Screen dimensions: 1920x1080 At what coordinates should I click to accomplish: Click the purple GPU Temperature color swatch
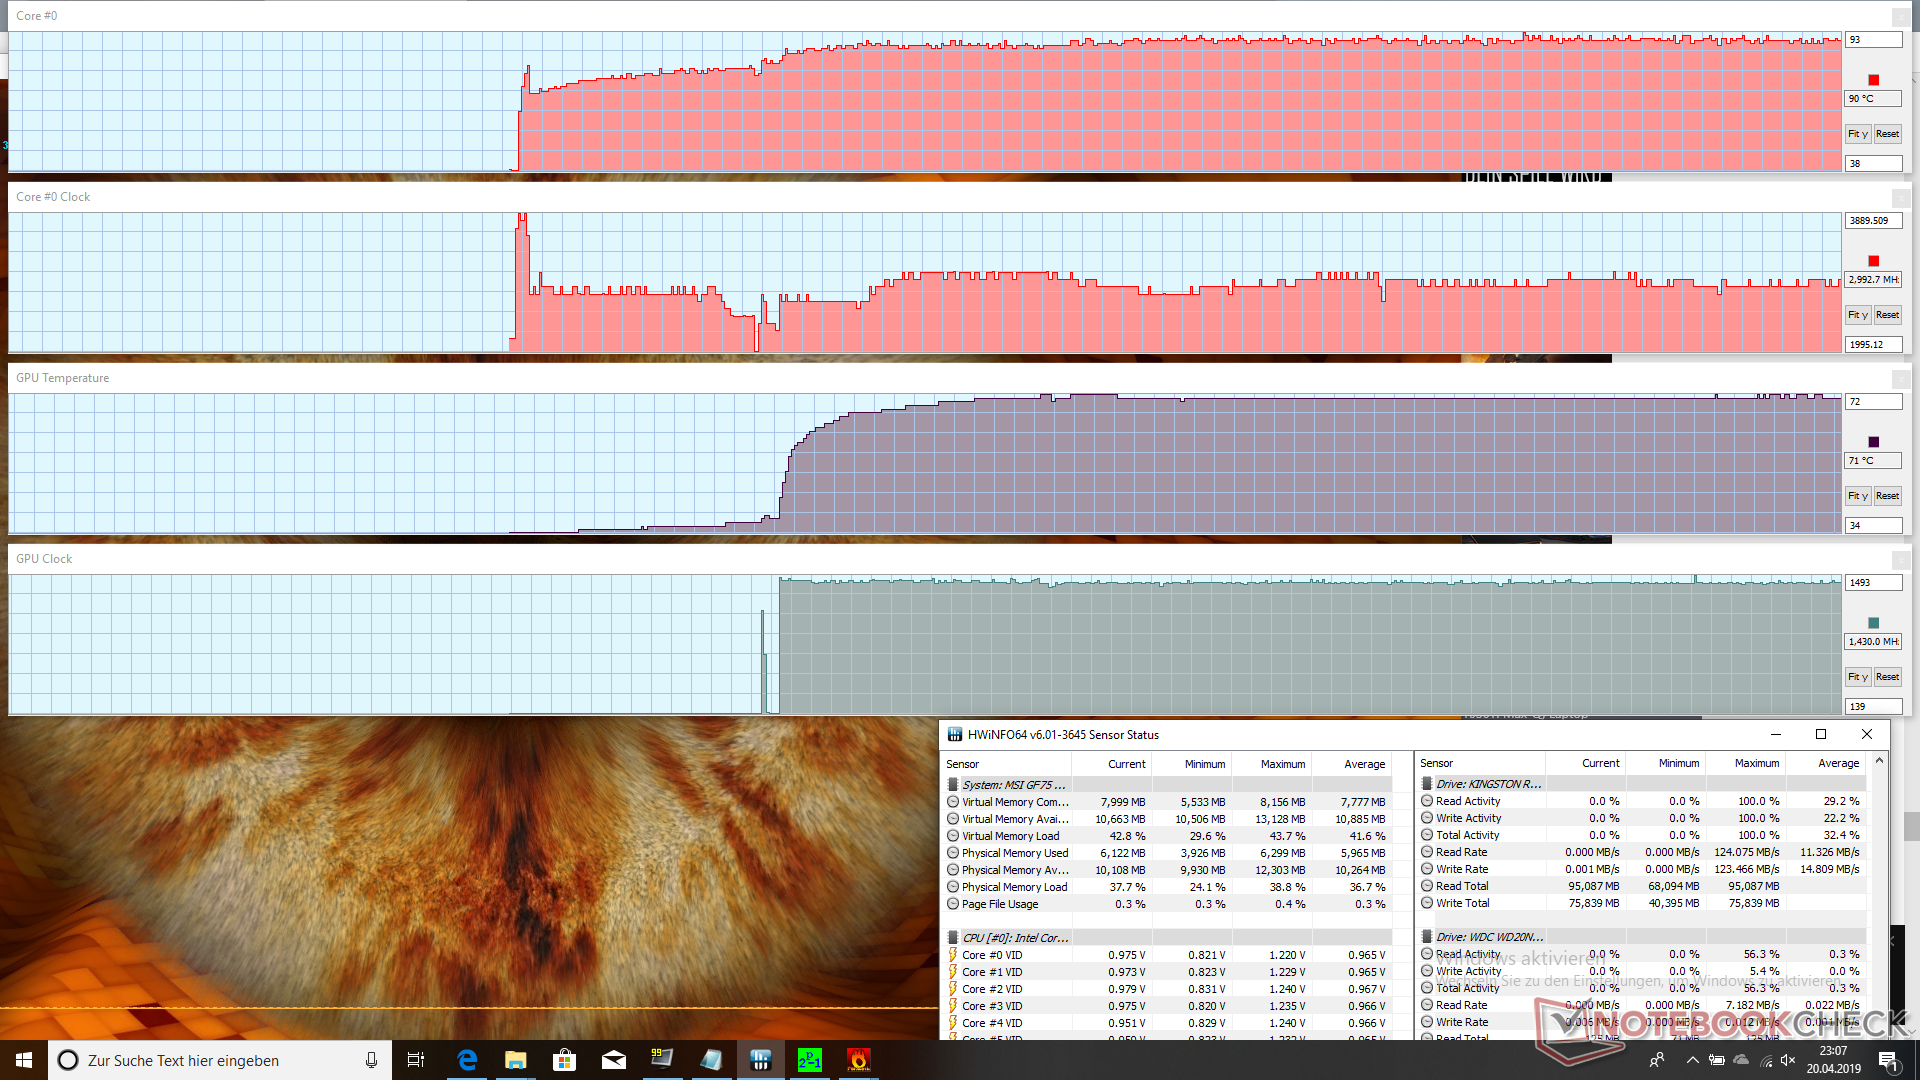(1873, 442)
